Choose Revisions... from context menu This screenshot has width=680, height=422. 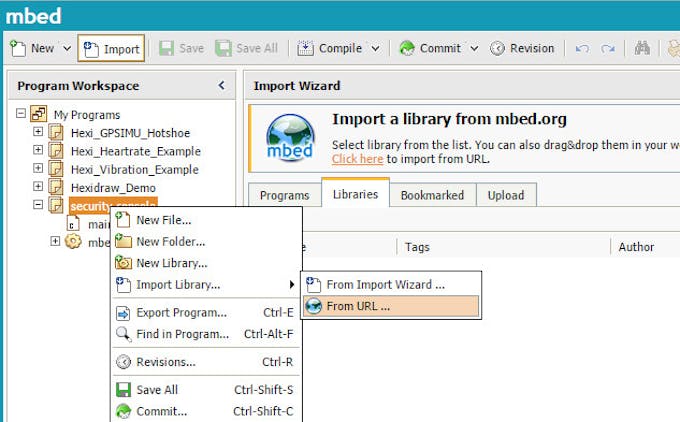[206, 362]
